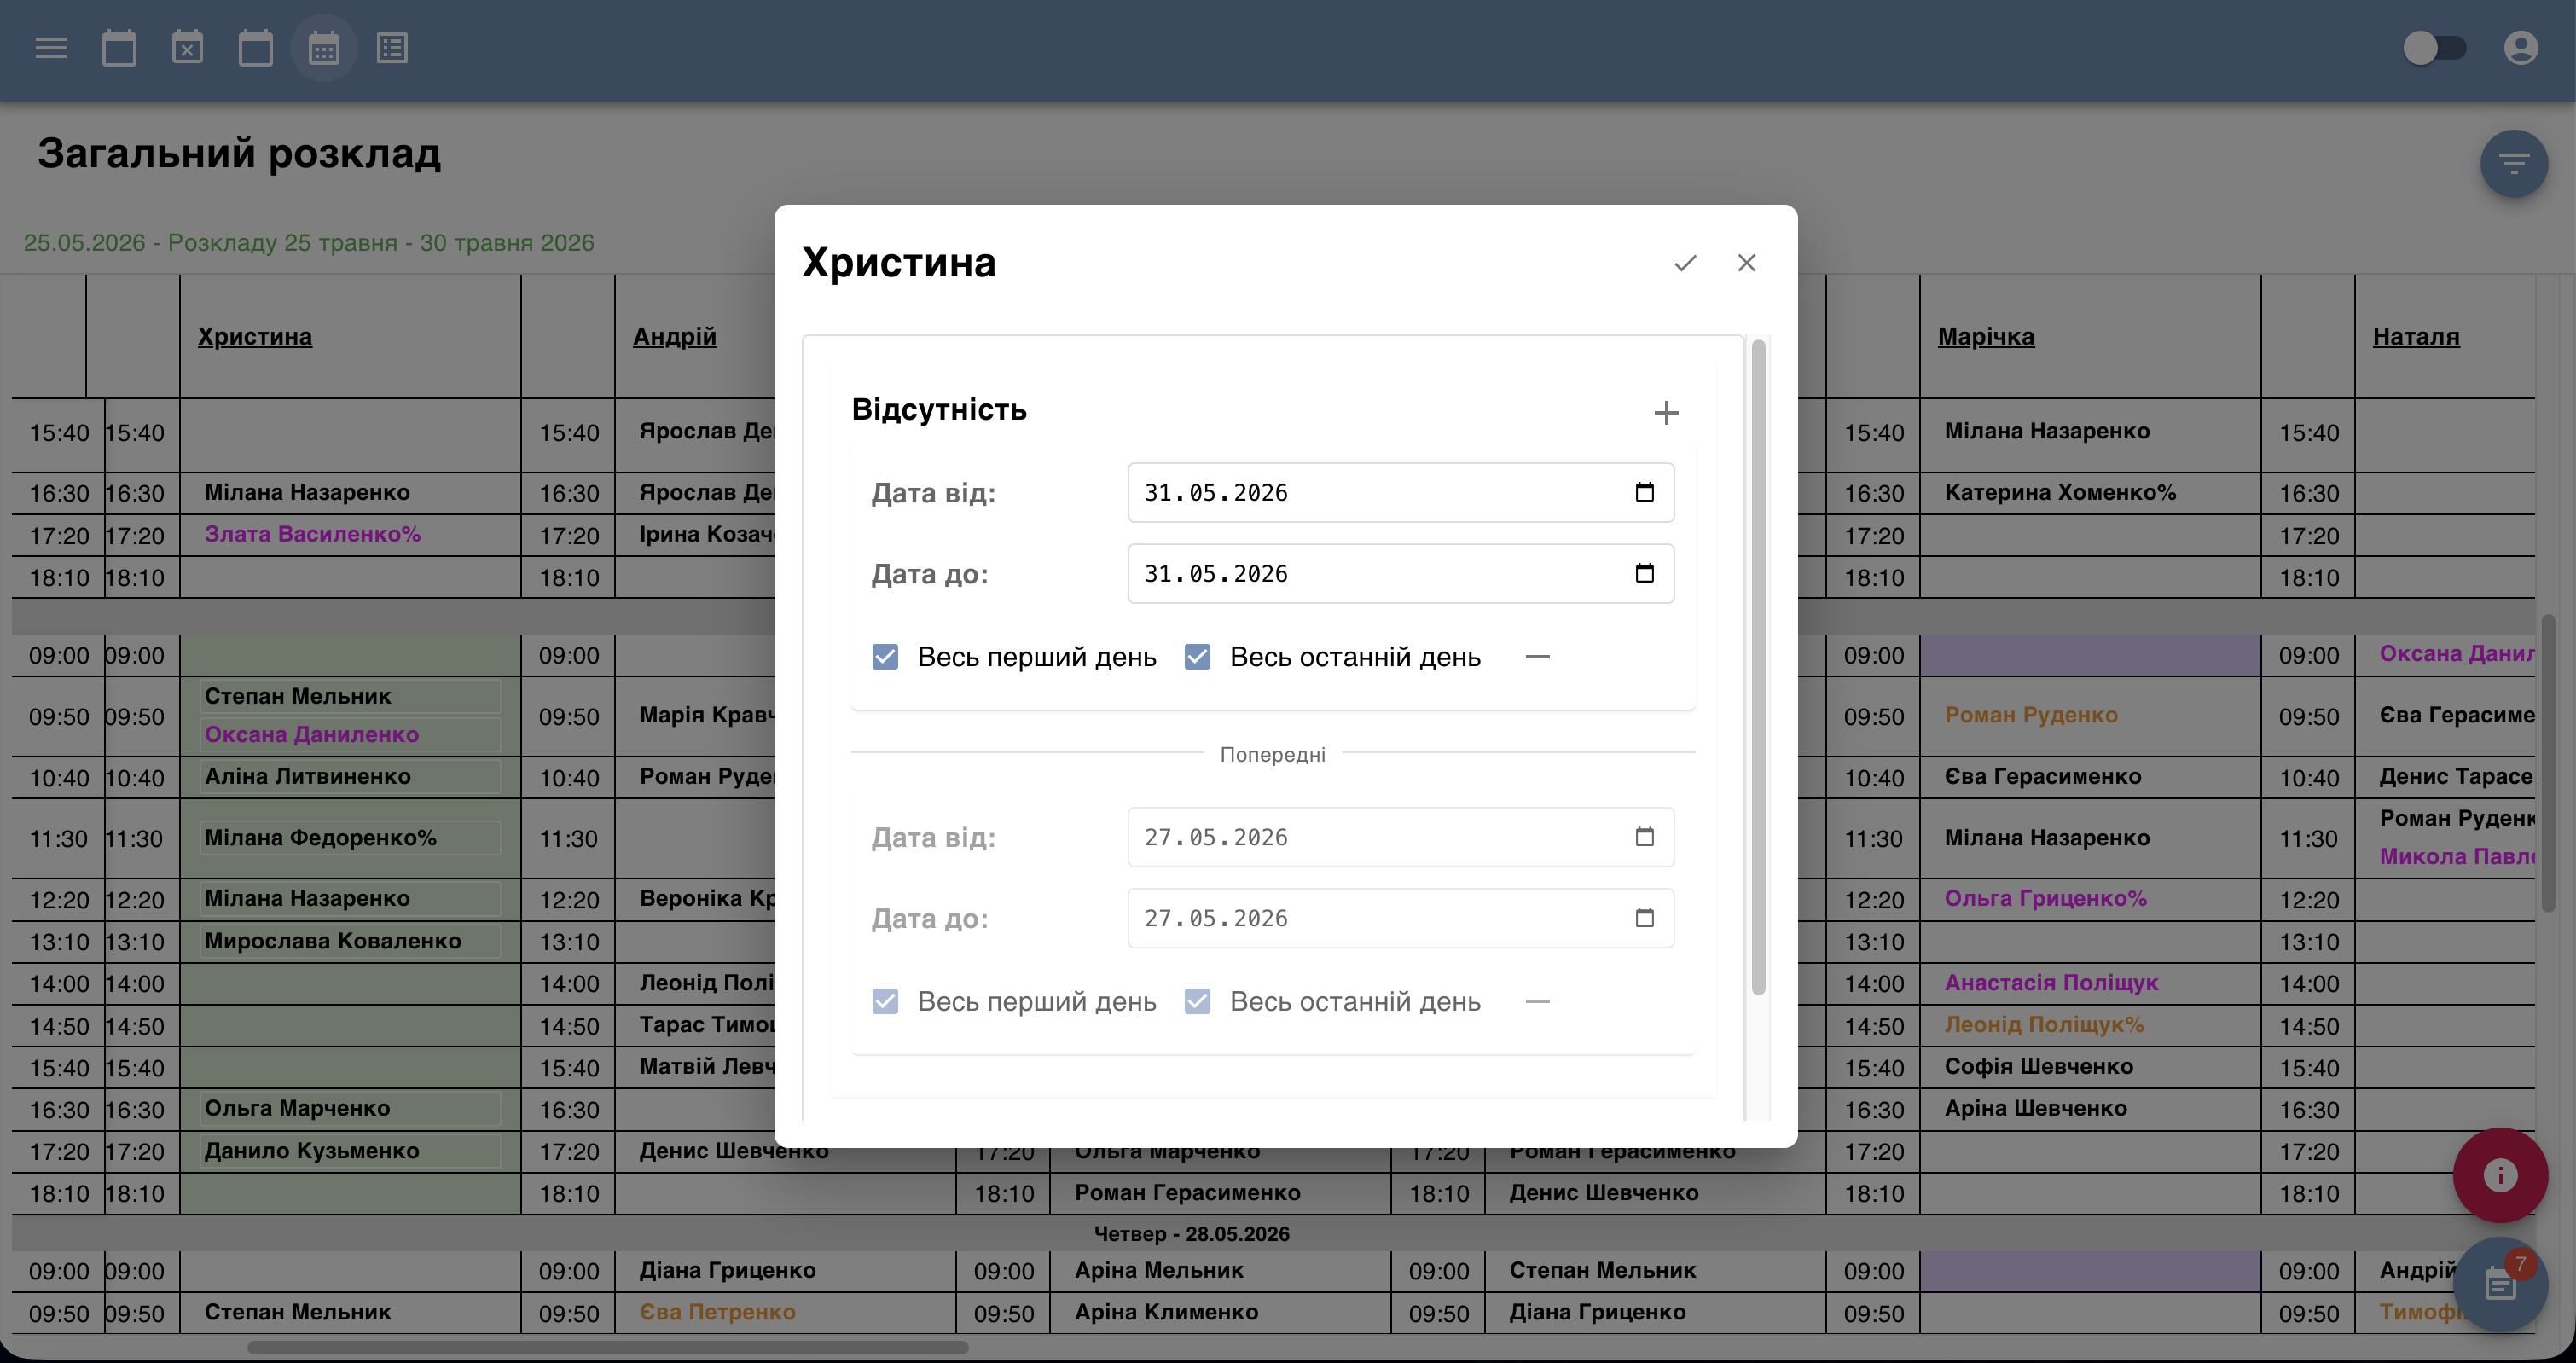The height and width of the screenshot is (1363, 2576).
Task: Uncheck Весь перший день for current absence
Action: 885,657
